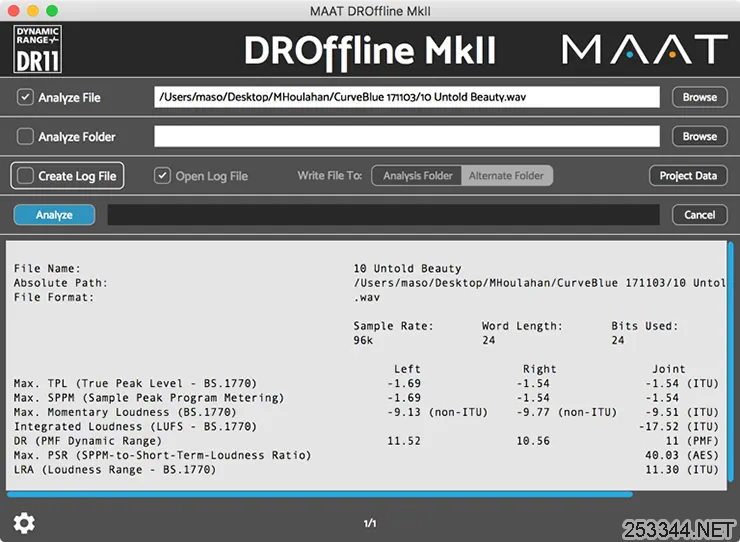Click the Integrated Loudness value '-17.52'
The image size is (740, 542).
[659, 427]
